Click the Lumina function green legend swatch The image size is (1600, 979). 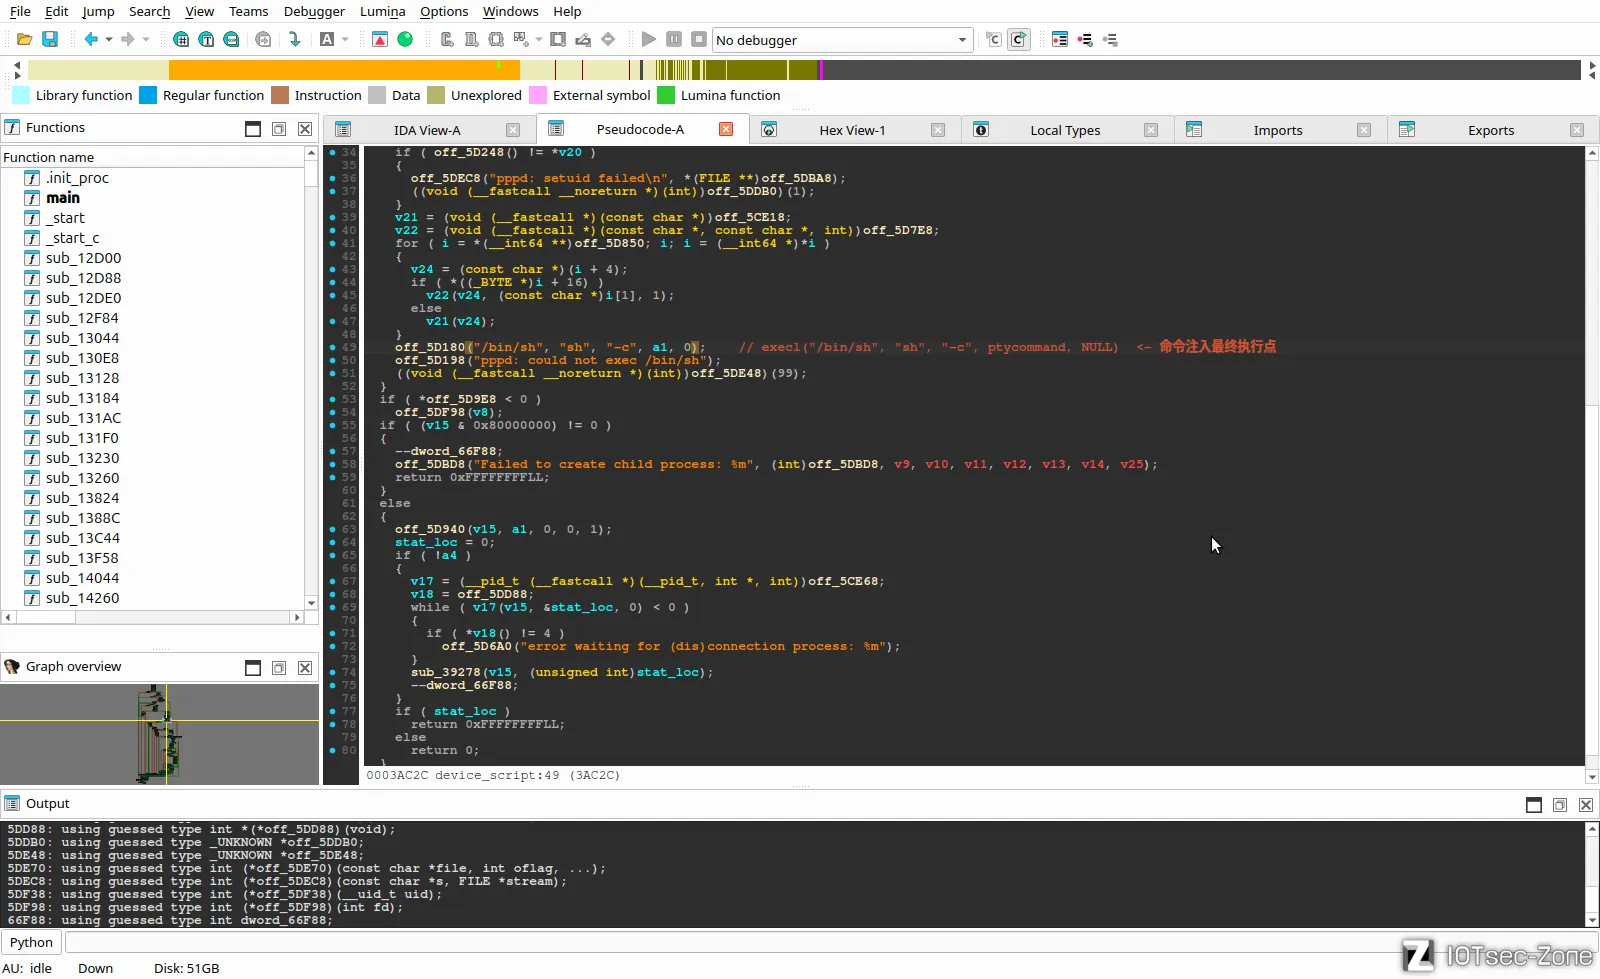point(666,95)
